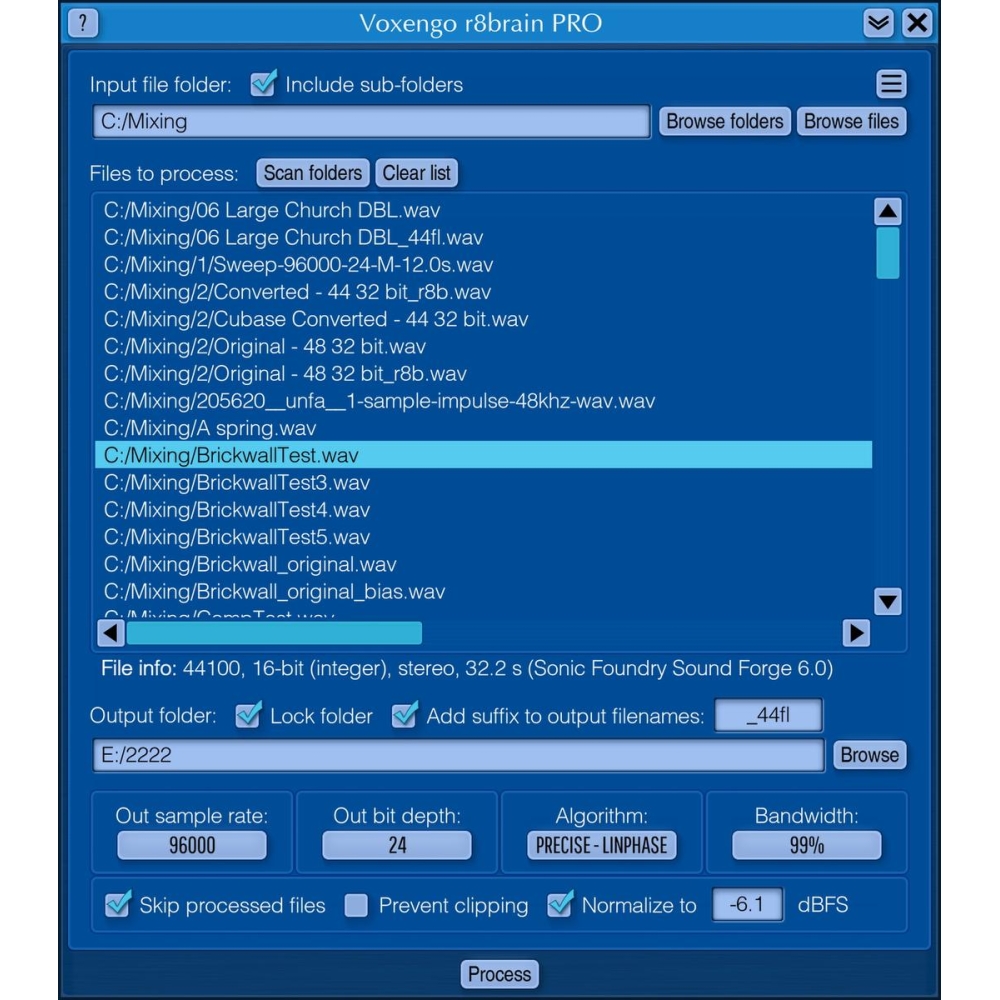This screenshot has width=1000, height=1000.
Task: Uncheck Skip processed files
Action: tap(118, 904)
